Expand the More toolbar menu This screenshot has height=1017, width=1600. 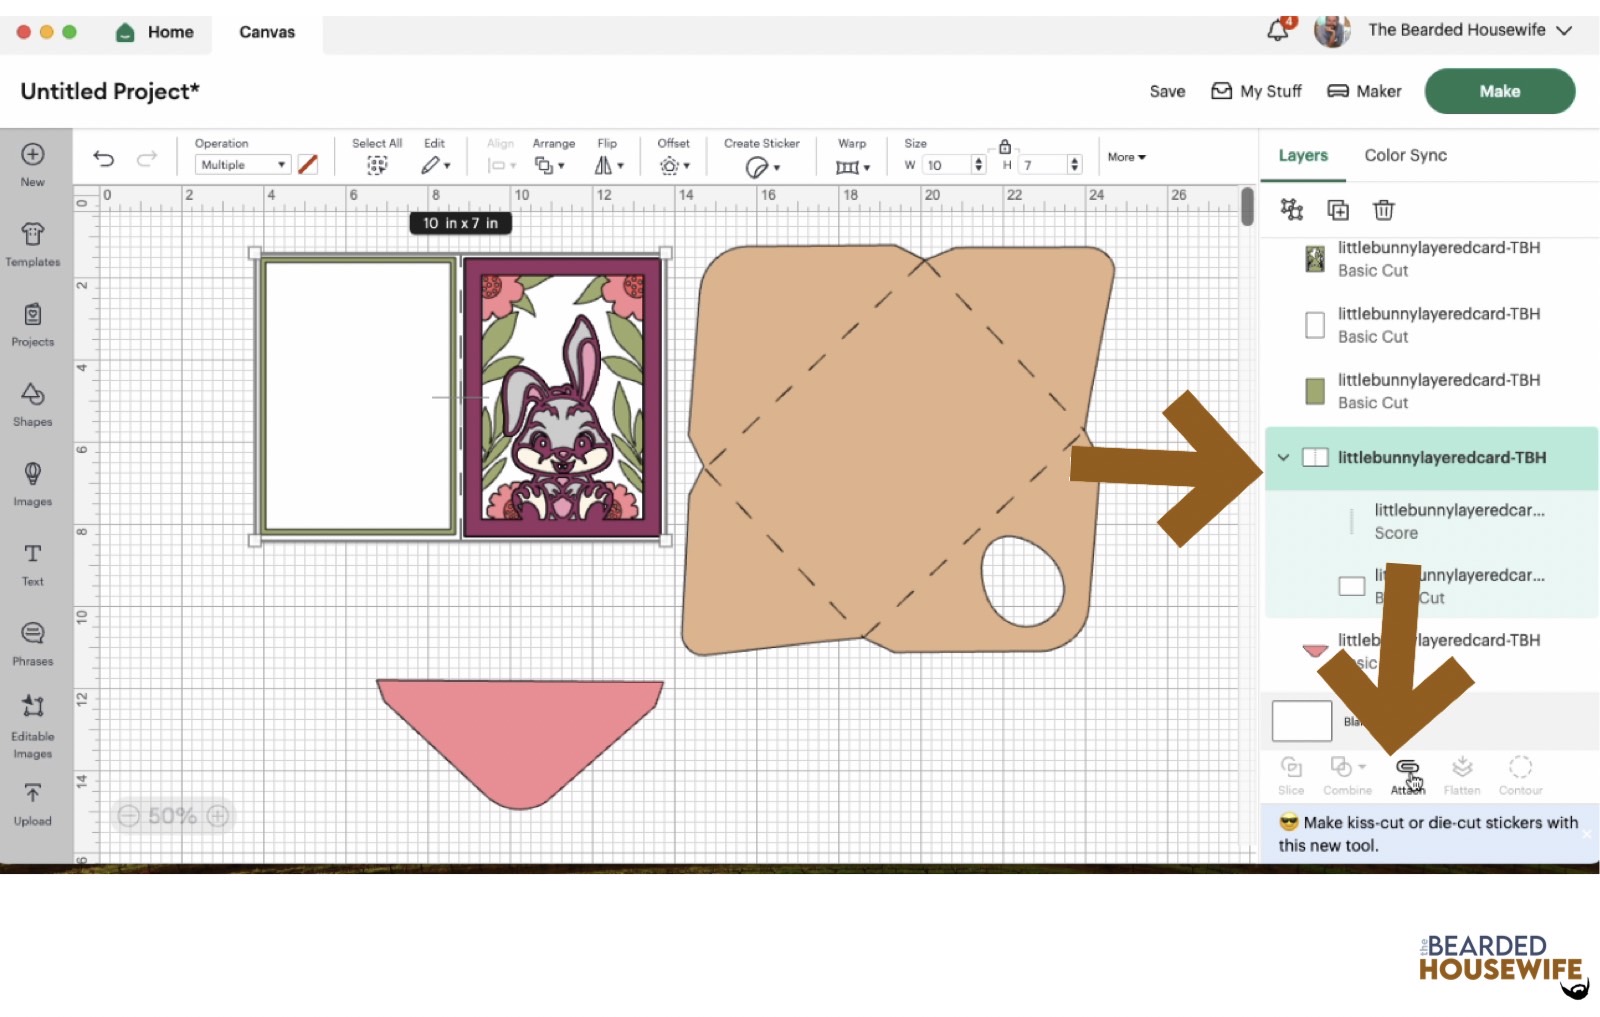1126,157
